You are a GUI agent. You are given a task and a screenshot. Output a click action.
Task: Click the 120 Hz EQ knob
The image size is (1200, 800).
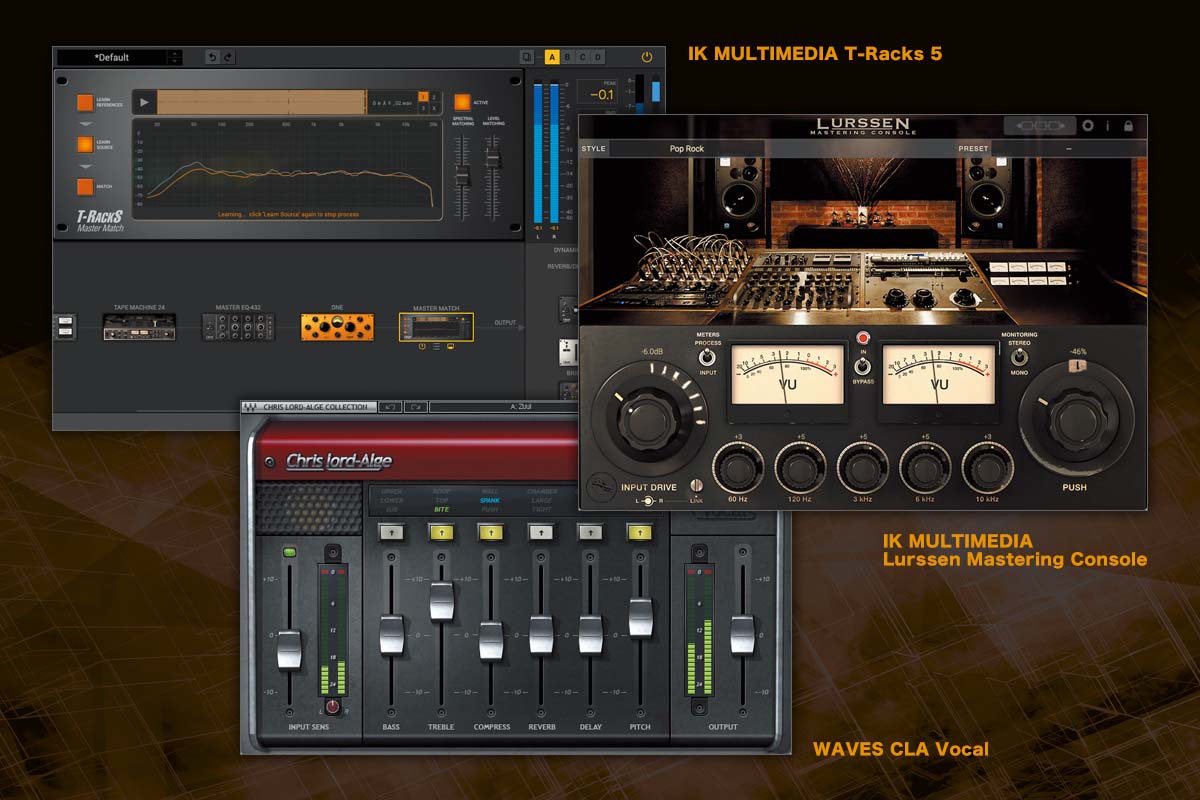pyautogui.click(x=800, y=468)
